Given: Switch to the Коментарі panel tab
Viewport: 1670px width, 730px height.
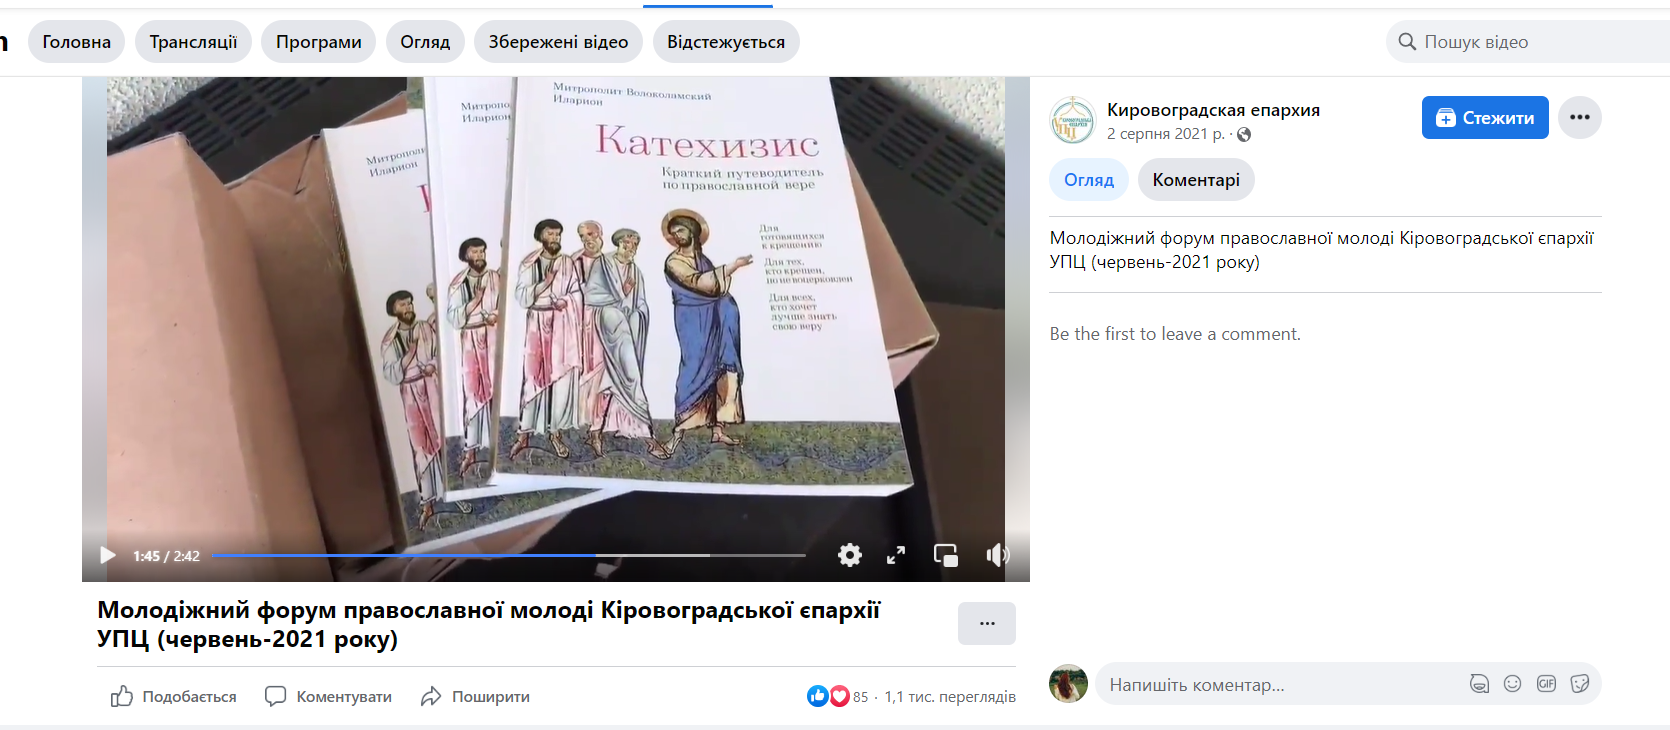Looking at the screenshot, I should (1196, 180).
